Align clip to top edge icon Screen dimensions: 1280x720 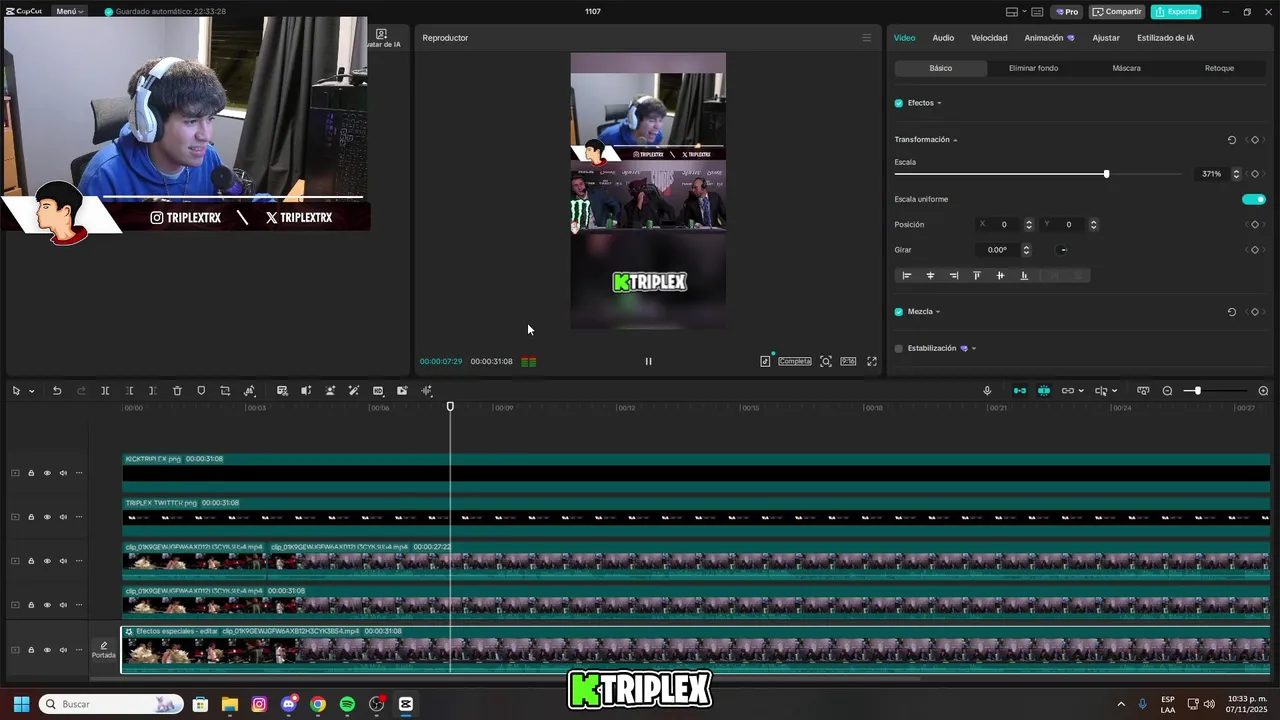977,275
